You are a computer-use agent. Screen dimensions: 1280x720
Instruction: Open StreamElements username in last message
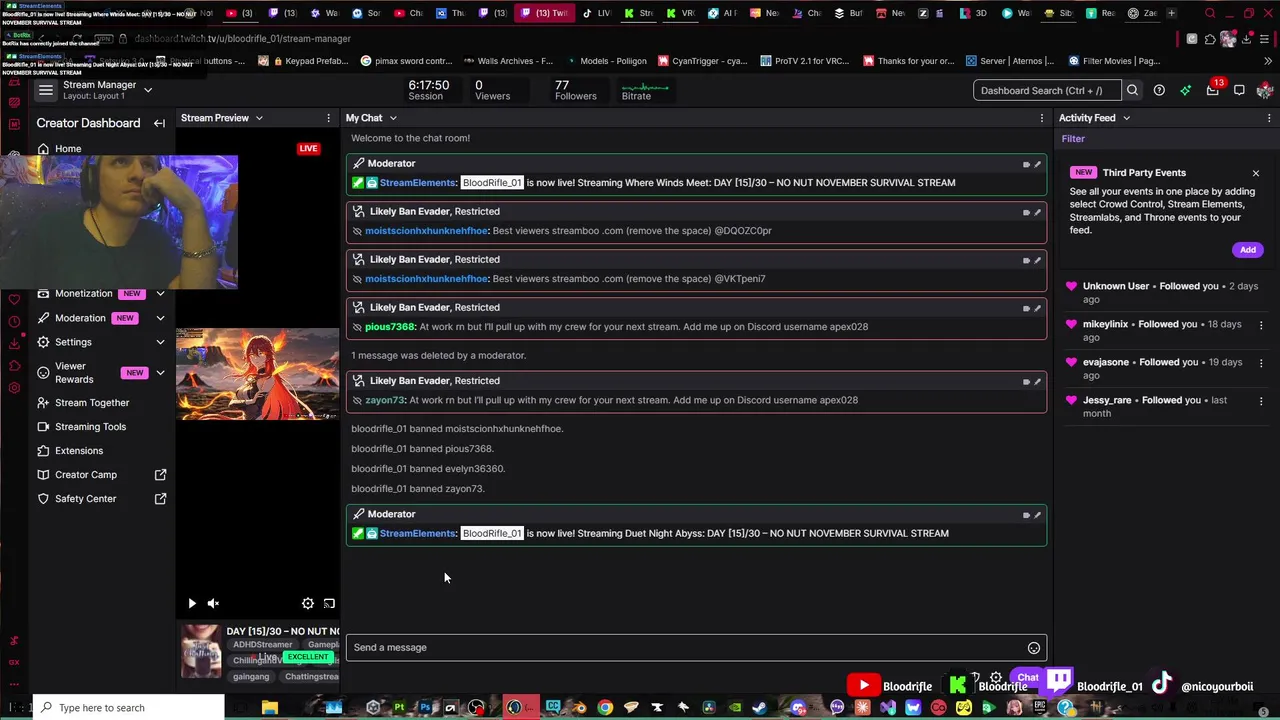[x=418, y=534]
